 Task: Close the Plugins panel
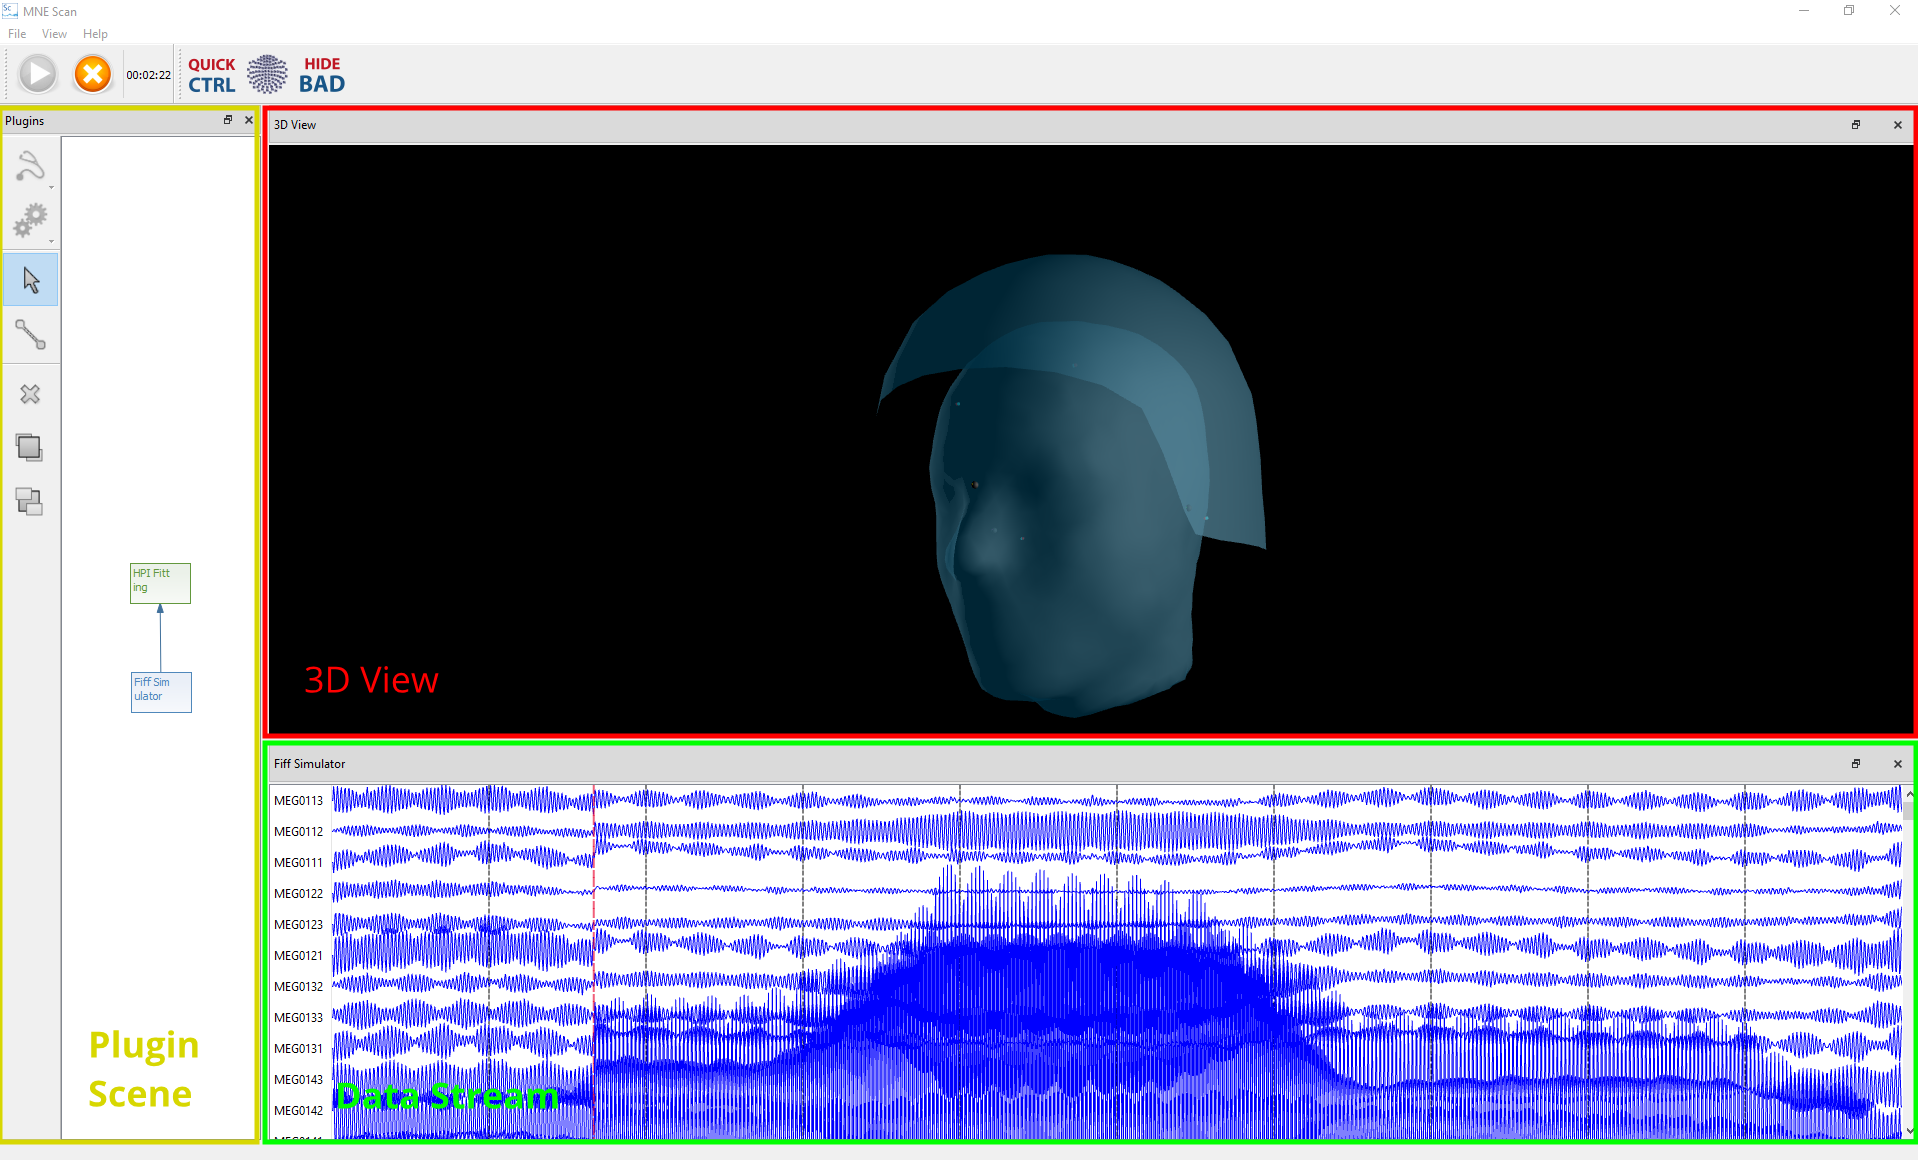(249, 120)
